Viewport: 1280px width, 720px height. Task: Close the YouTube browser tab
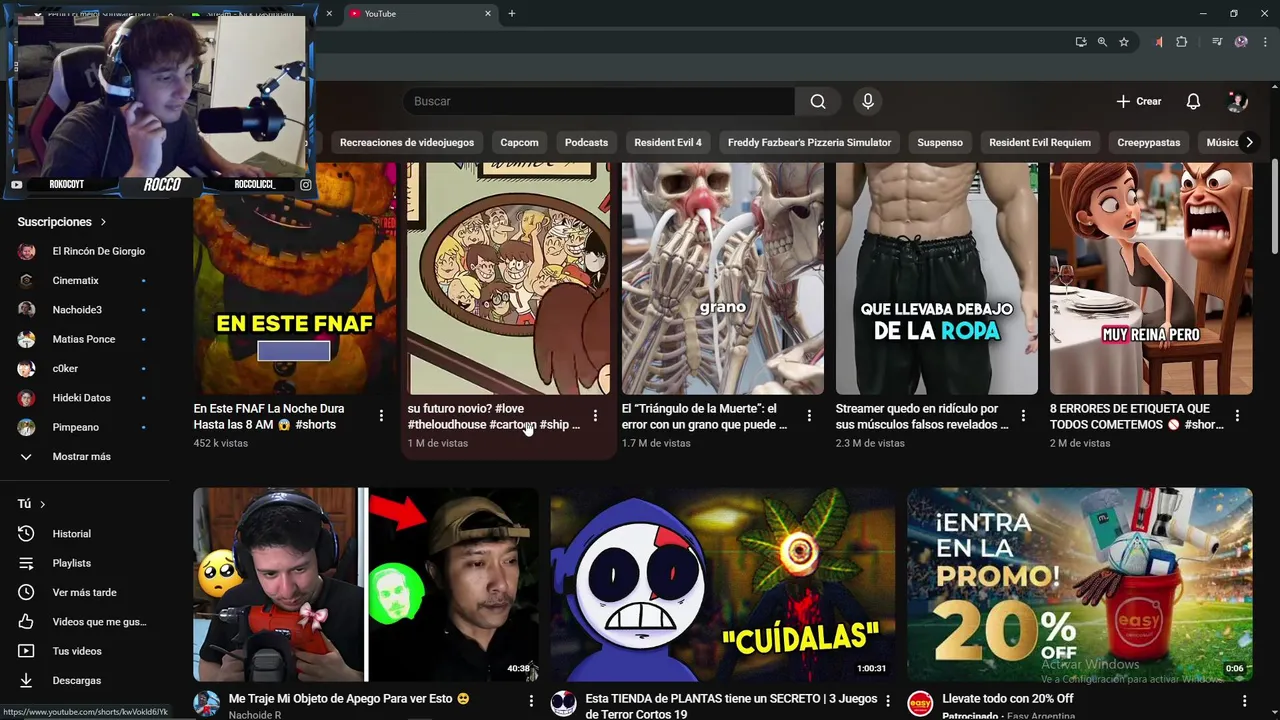[x=488, y=13]
